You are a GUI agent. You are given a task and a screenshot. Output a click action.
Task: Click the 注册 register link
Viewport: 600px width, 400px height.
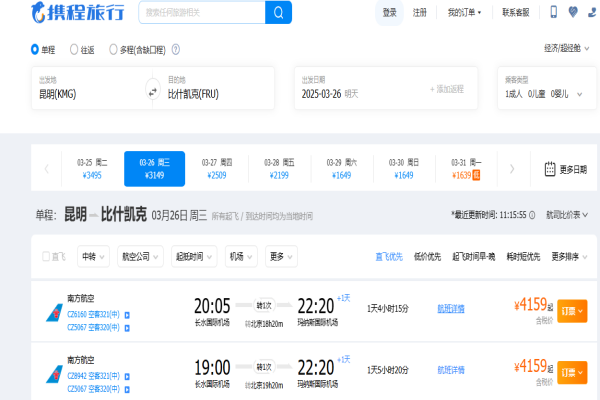(419, 13)
